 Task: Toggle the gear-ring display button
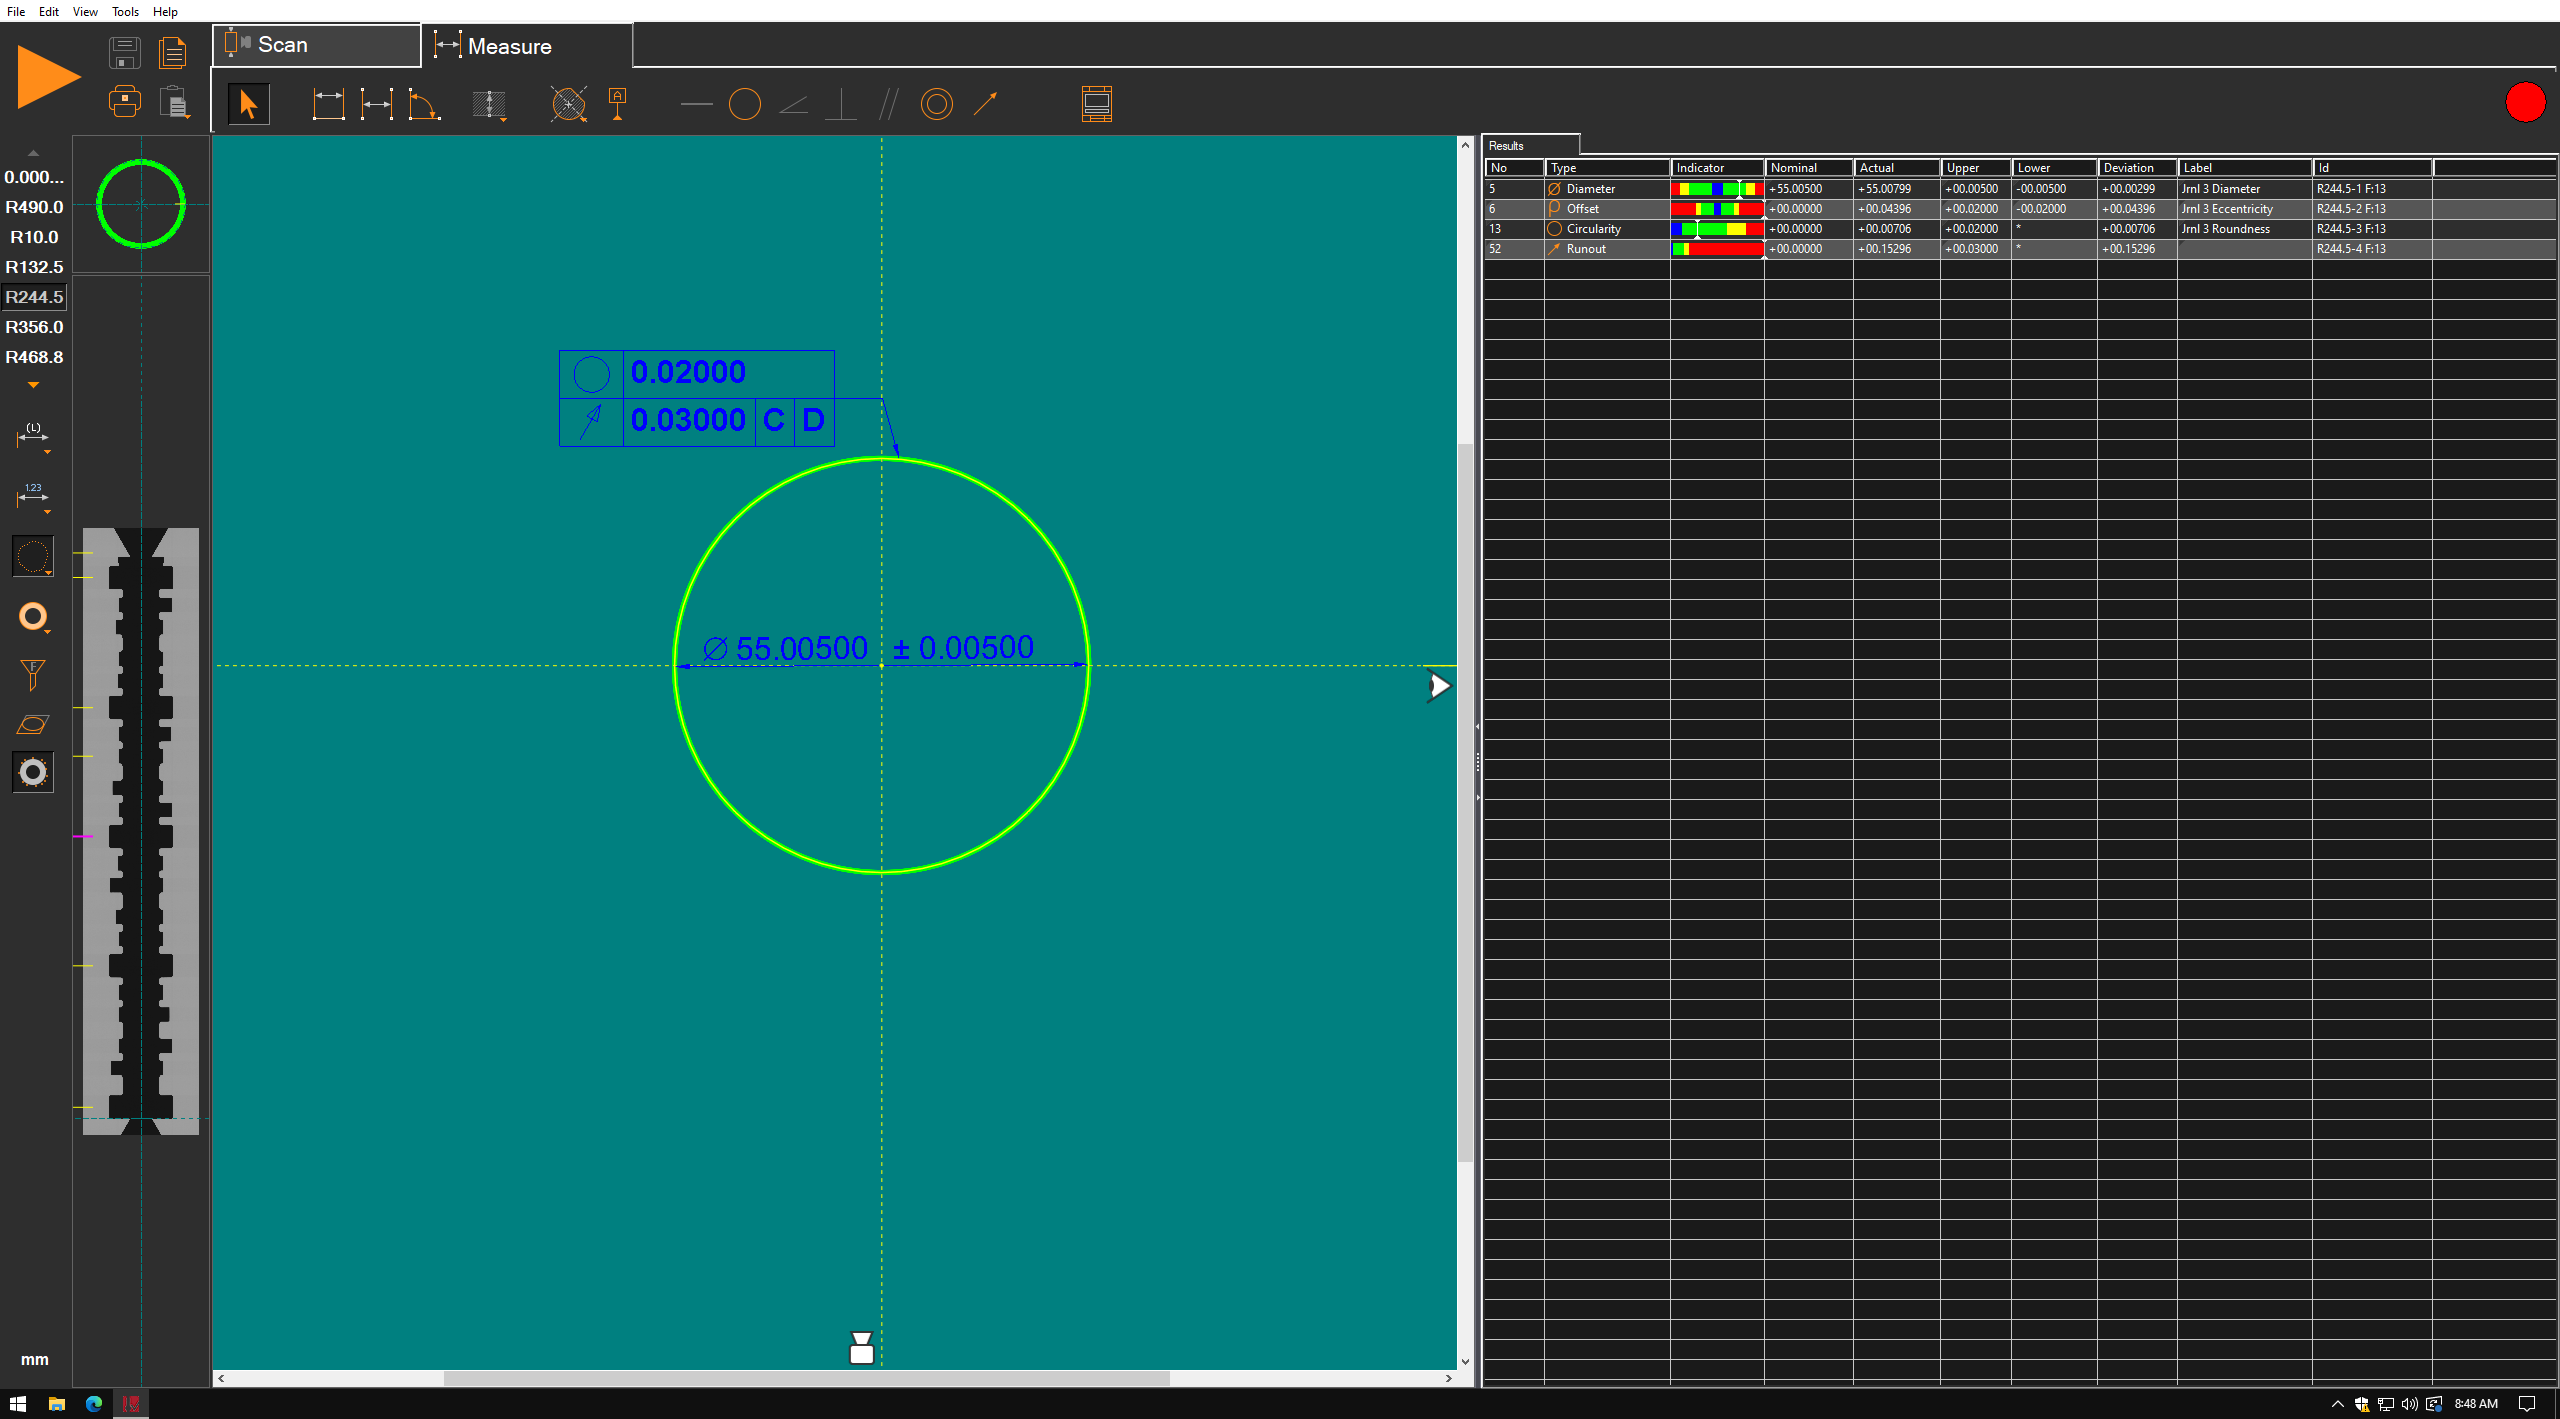pos(33,772)
